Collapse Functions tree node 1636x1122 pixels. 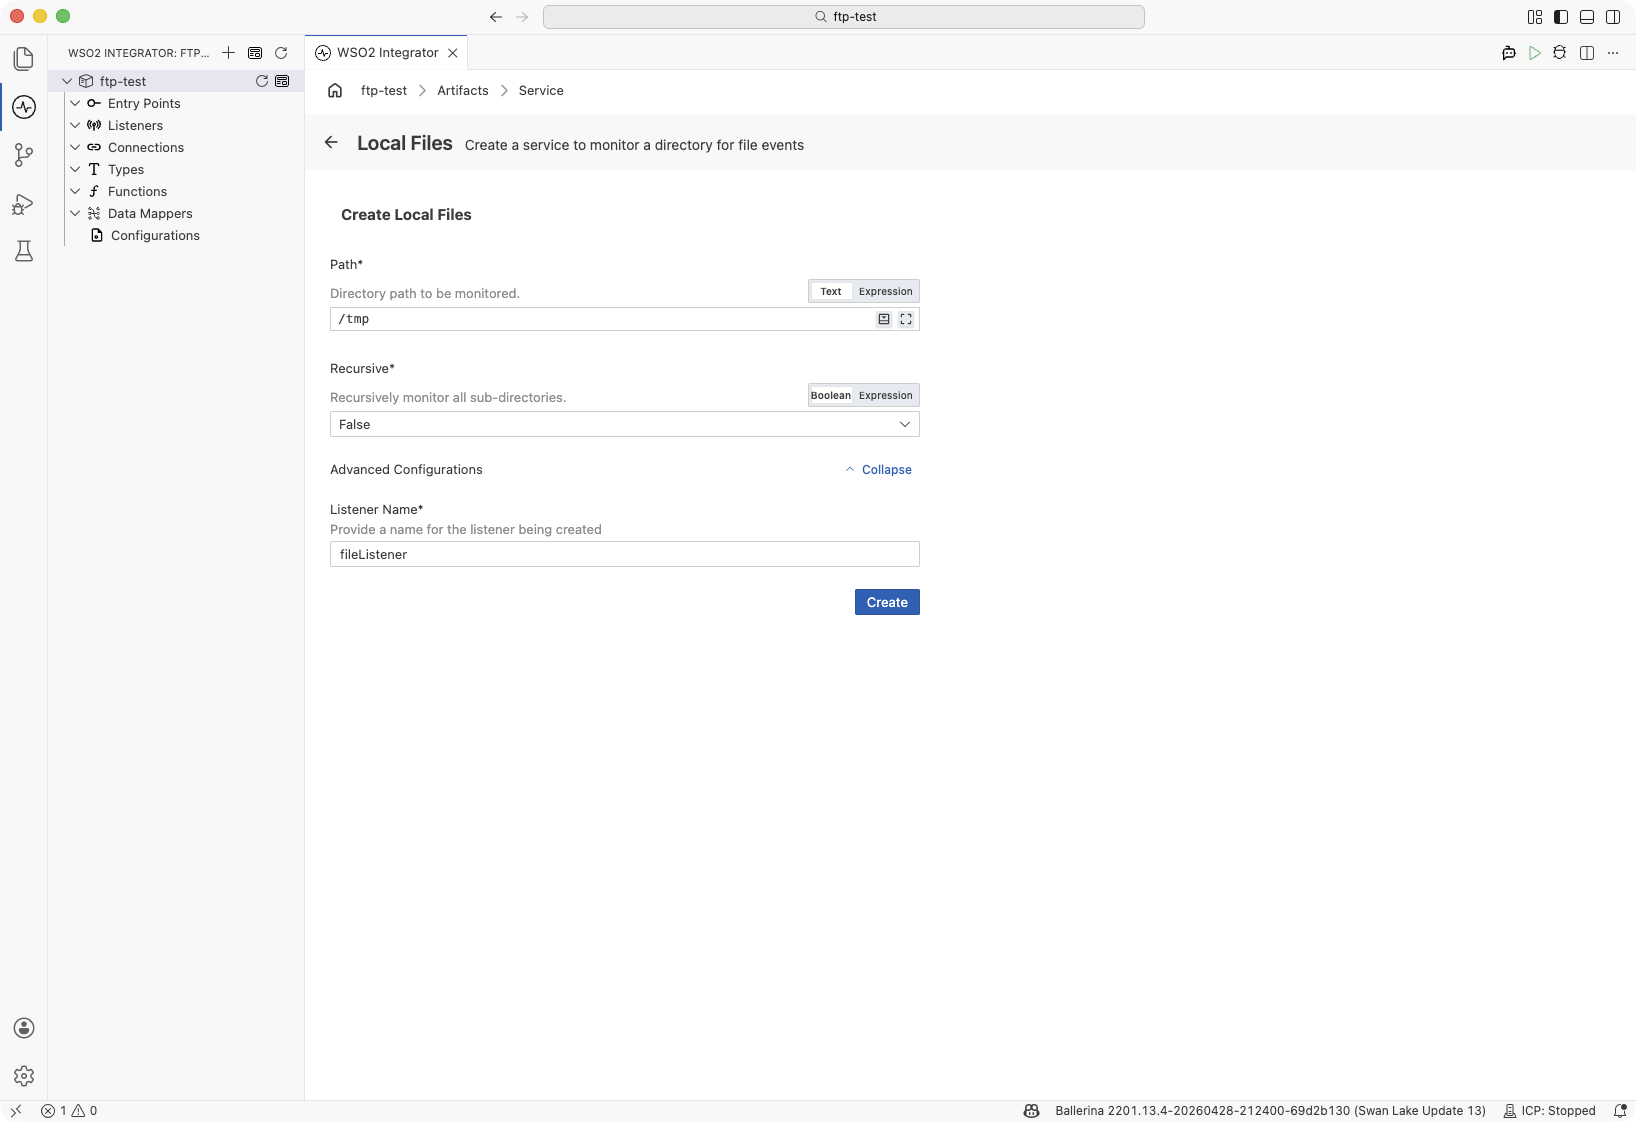coord(75,191)
